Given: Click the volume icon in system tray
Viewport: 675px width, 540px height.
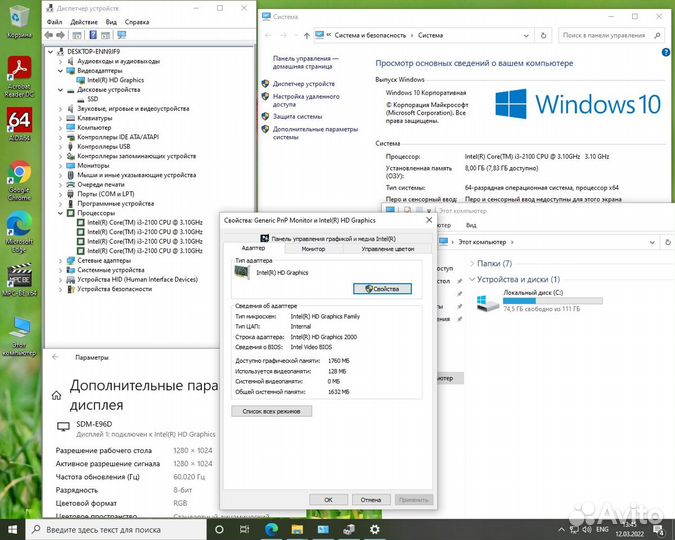Looking at the screenshot, I should 587,530.
